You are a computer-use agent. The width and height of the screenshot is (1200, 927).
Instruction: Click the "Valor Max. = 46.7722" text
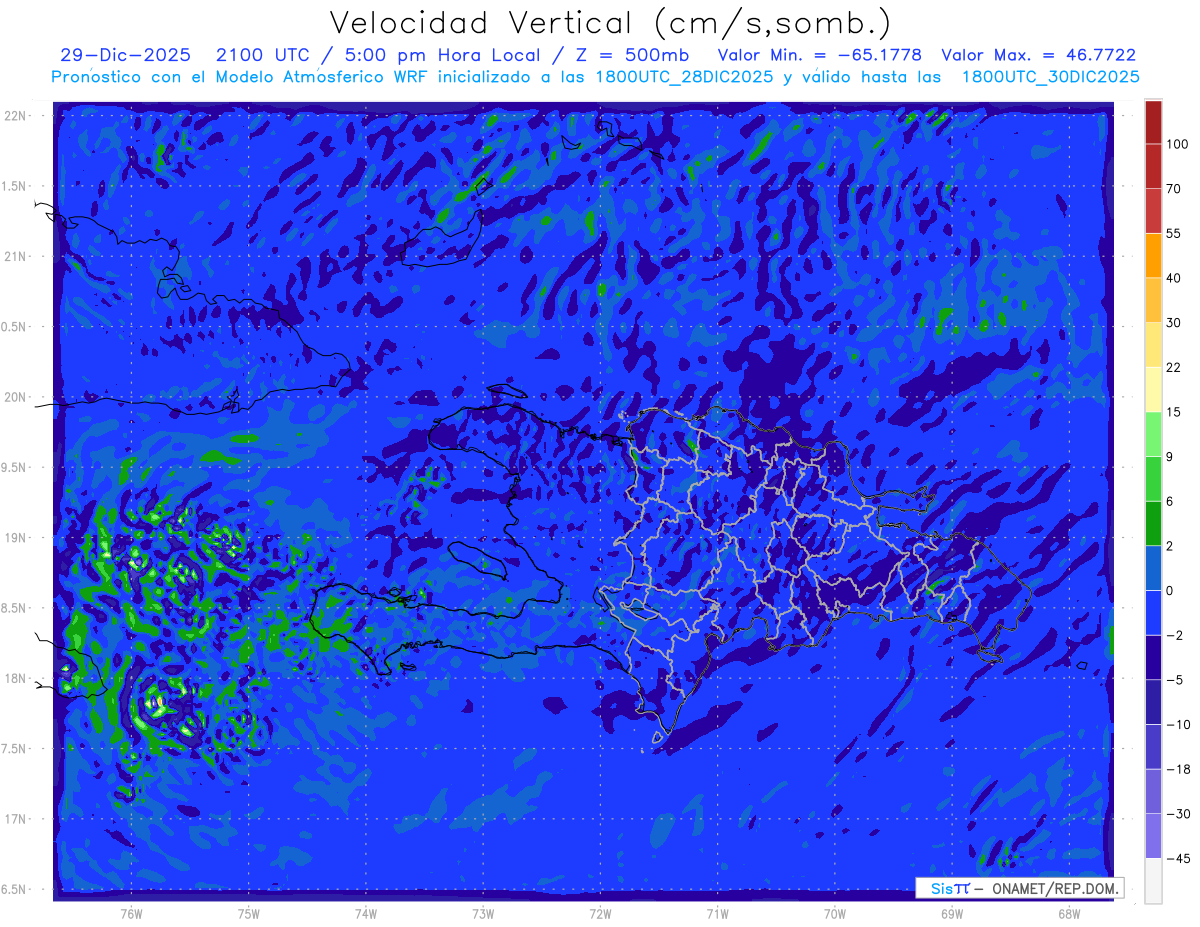coord(1038,56)
